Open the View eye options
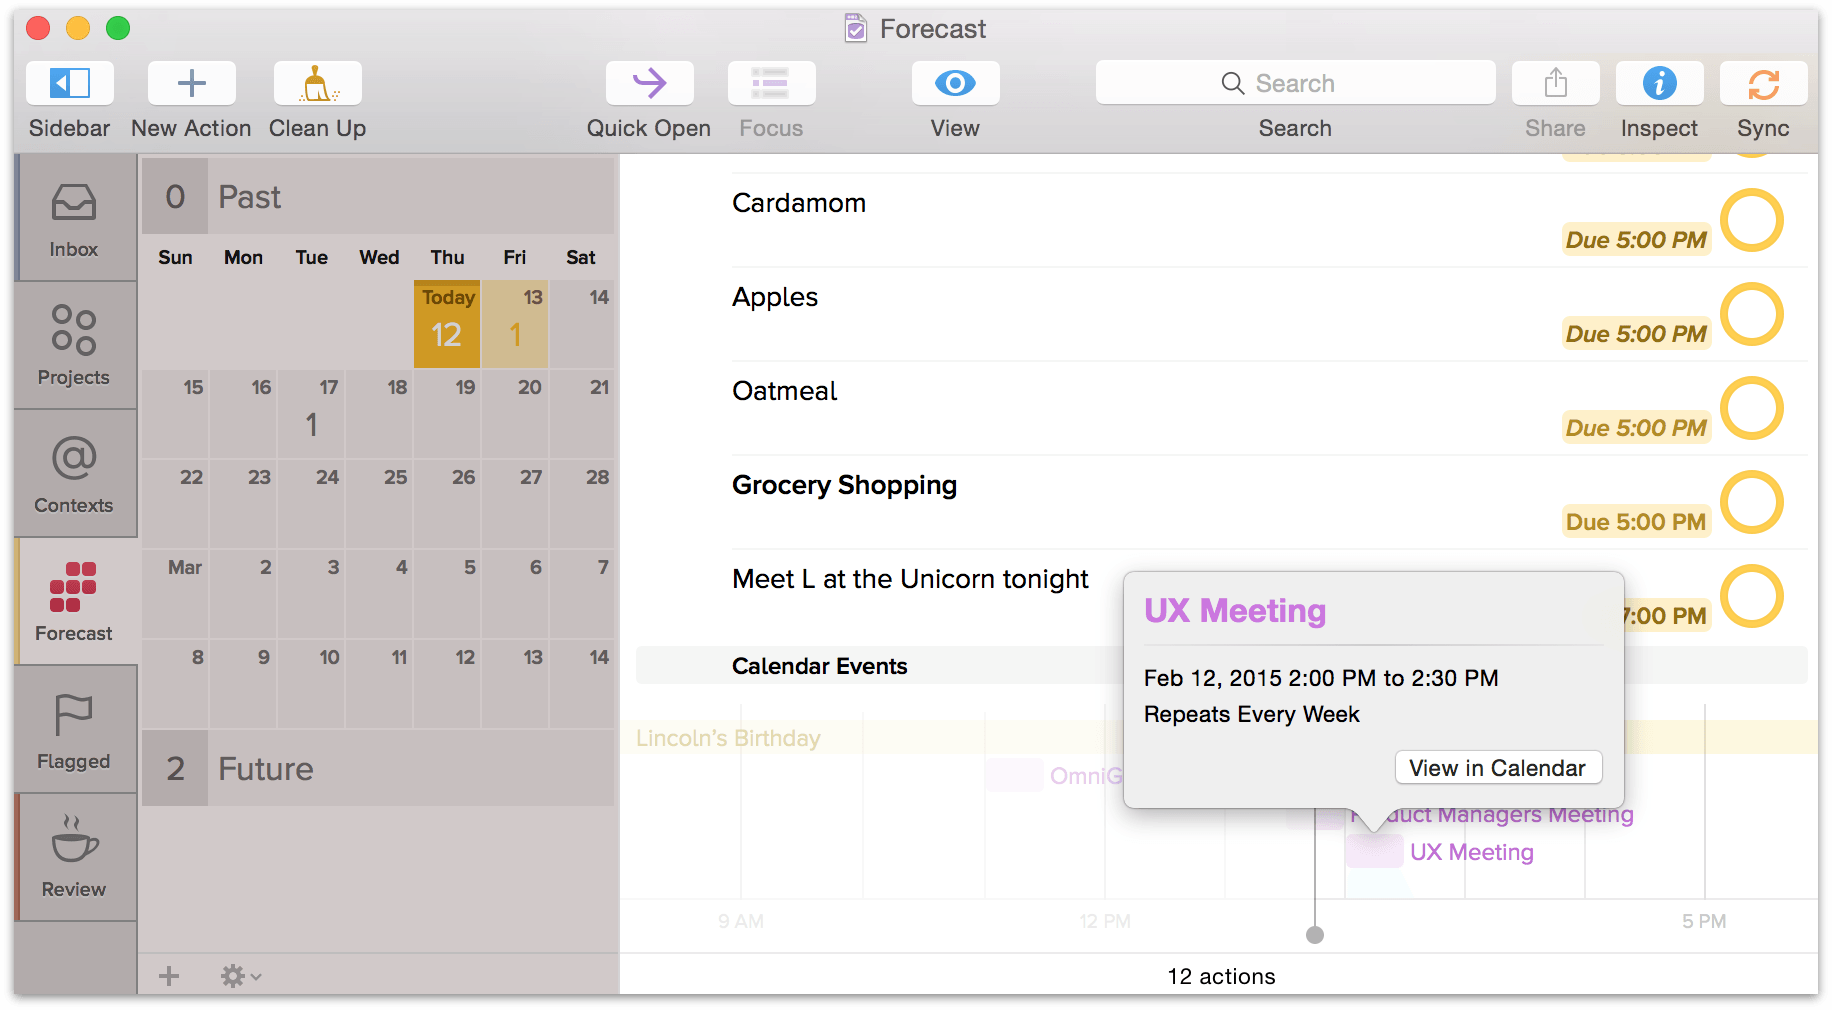The width and height of the screenshot is (1832, 1010). coord(956,83)
